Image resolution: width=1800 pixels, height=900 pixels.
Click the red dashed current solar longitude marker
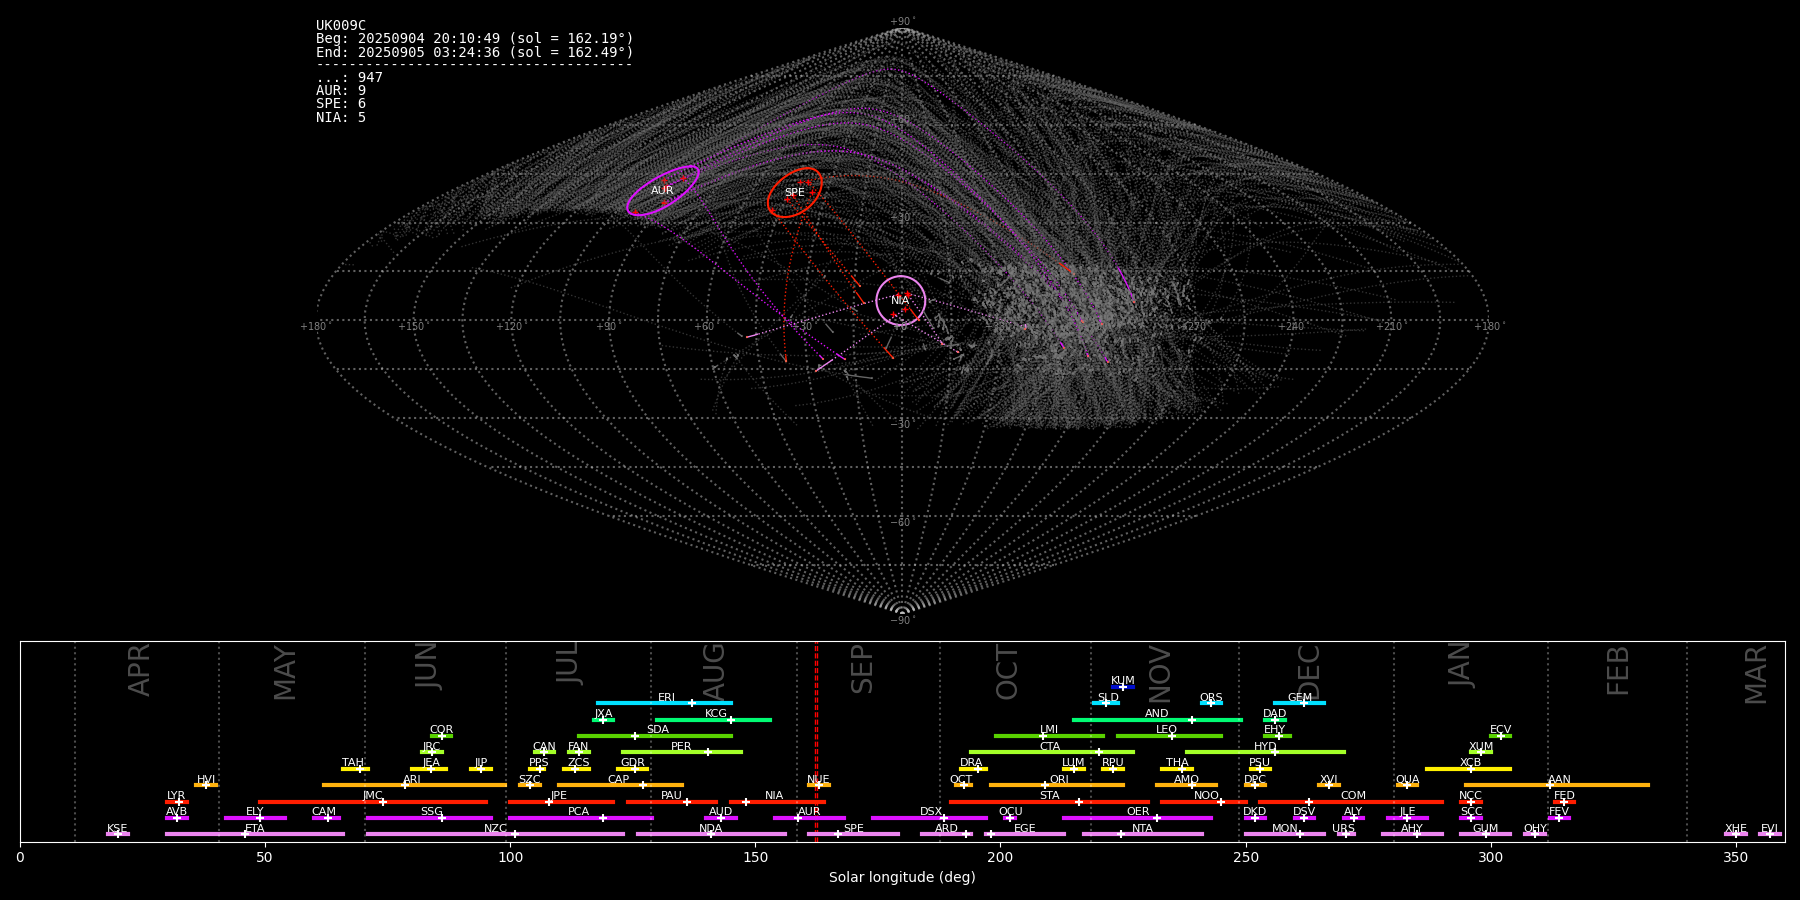pos(816,741)
